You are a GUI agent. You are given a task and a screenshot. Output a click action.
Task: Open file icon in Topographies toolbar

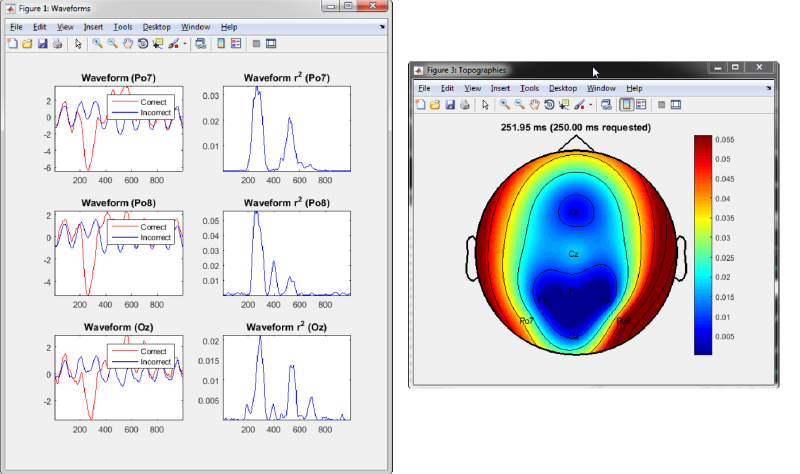click(x=435, y=105)
